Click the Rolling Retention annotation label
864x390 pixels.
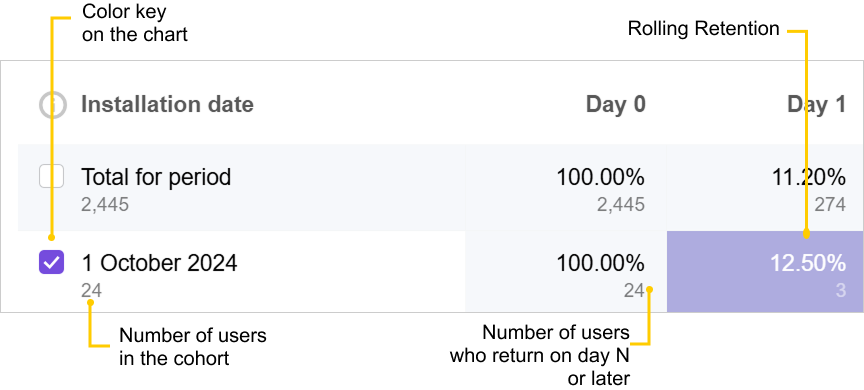click(x=704, y=29)
